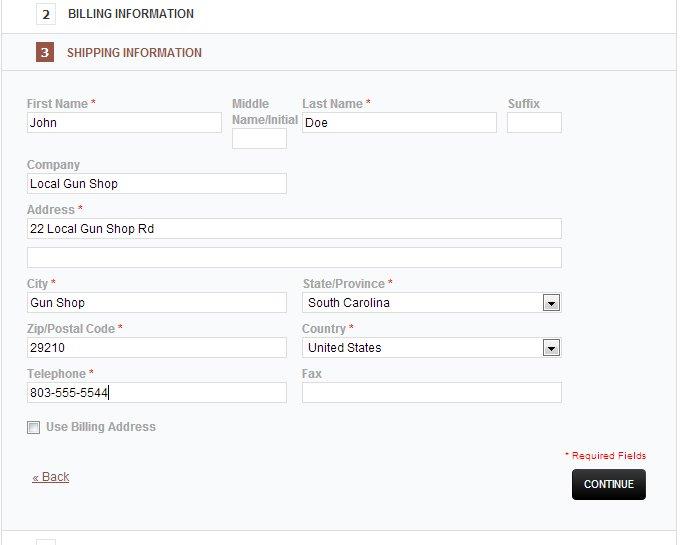Click the step 3 number badge

(45, 52)
